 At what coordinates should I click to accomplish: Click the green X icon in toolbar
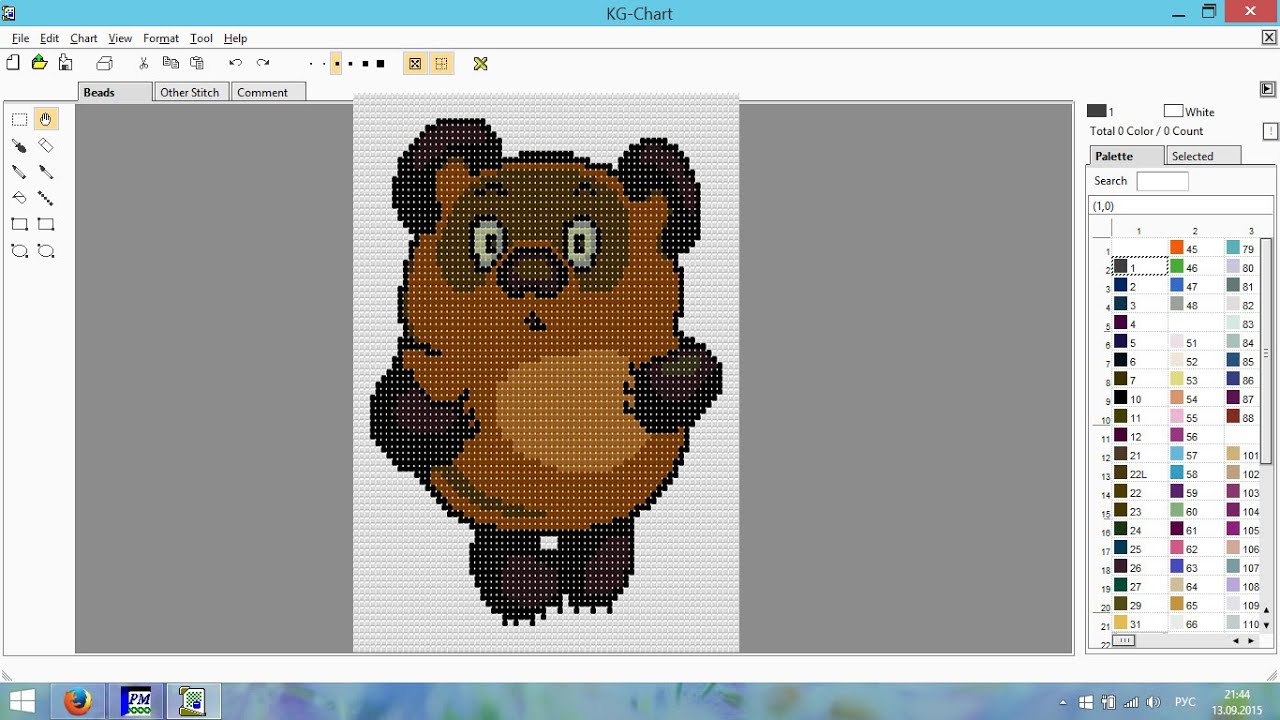click(x=481, y=64)
